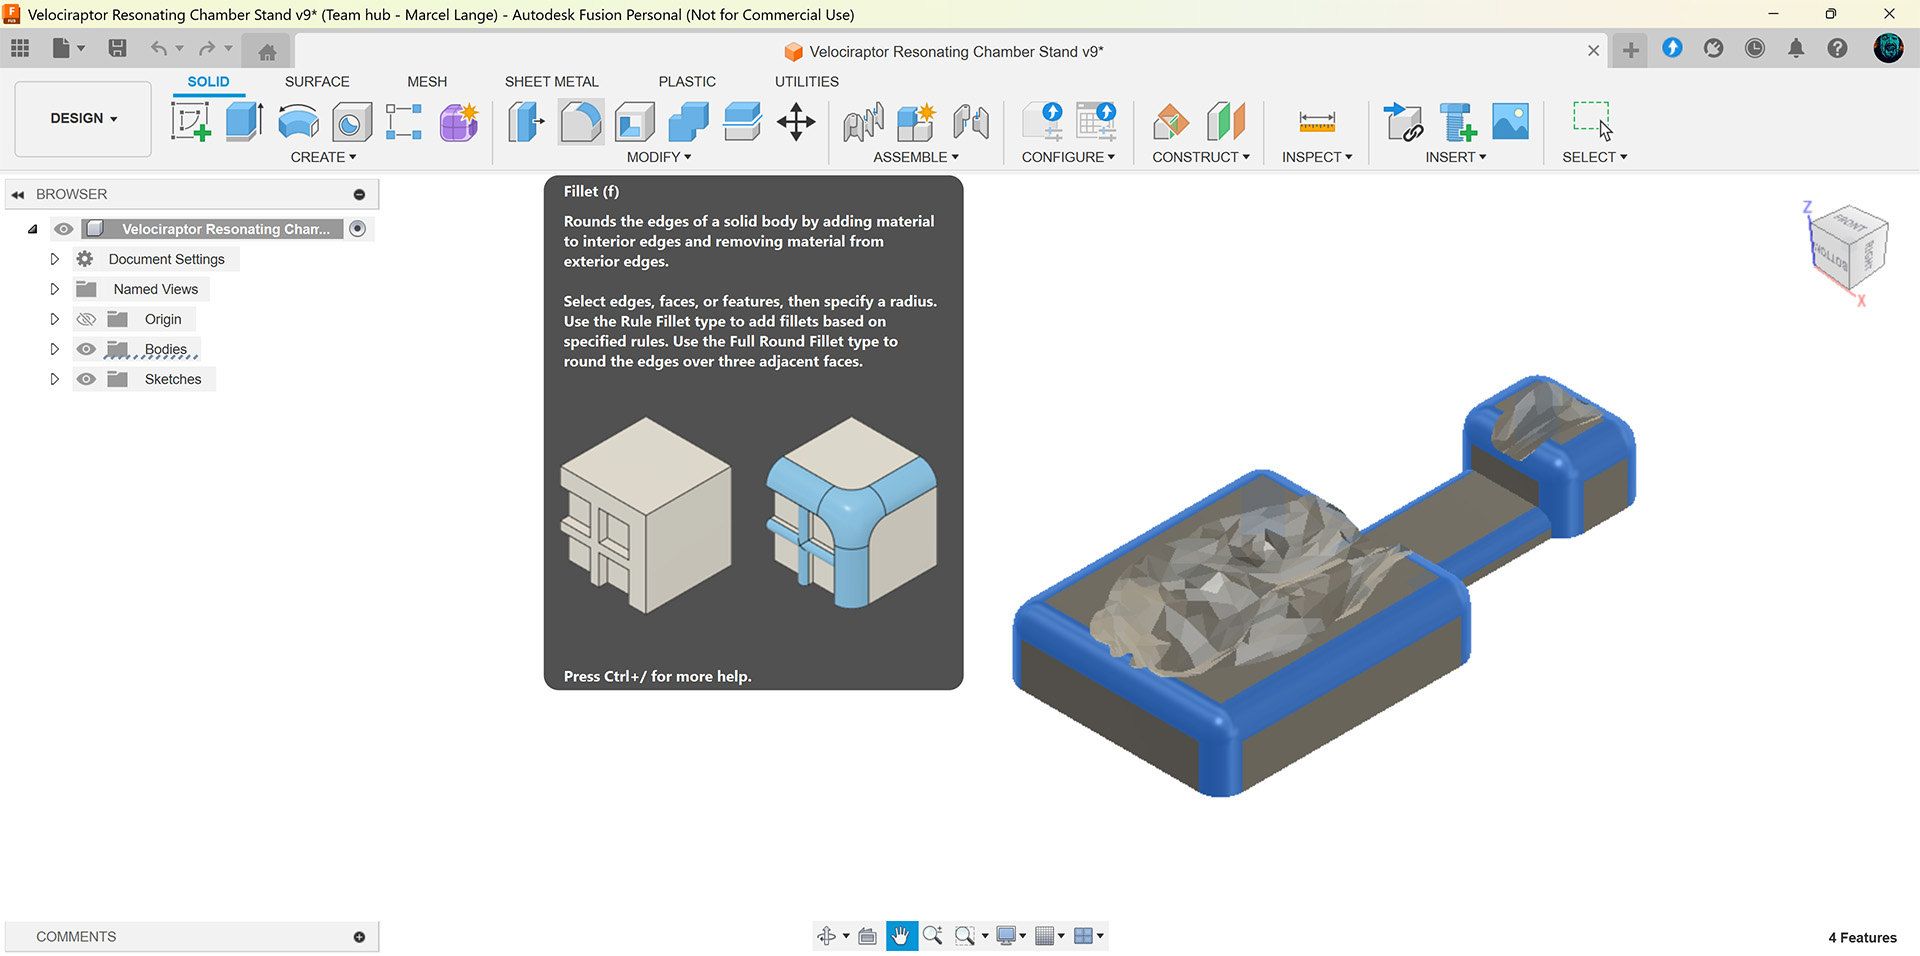Go to the Home tab icon

click(267, 52)
